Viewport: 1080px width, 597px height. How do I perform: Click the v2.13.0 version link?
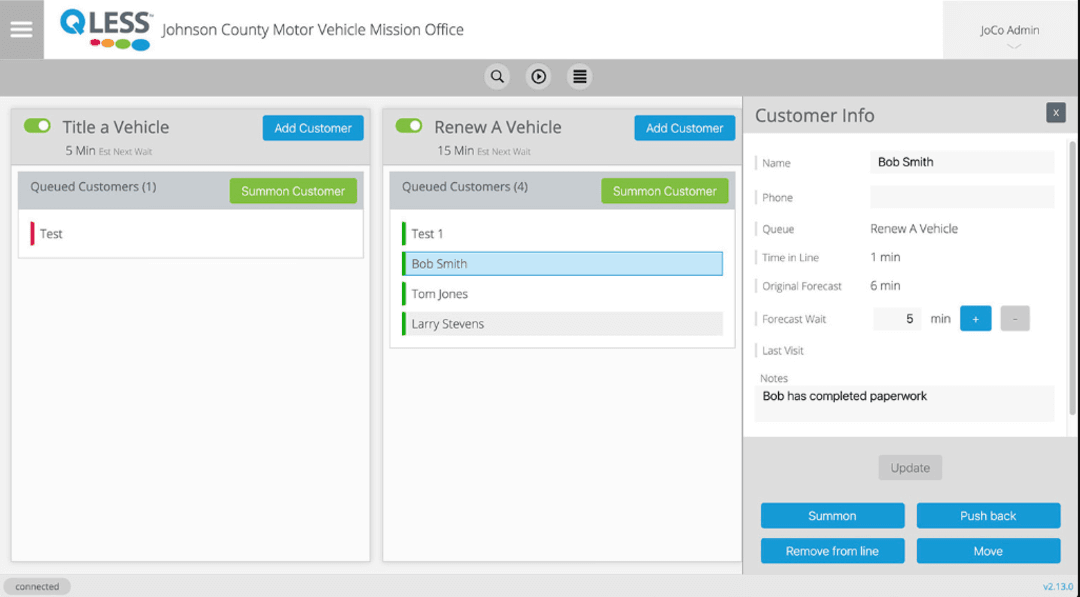[1057, 586]
